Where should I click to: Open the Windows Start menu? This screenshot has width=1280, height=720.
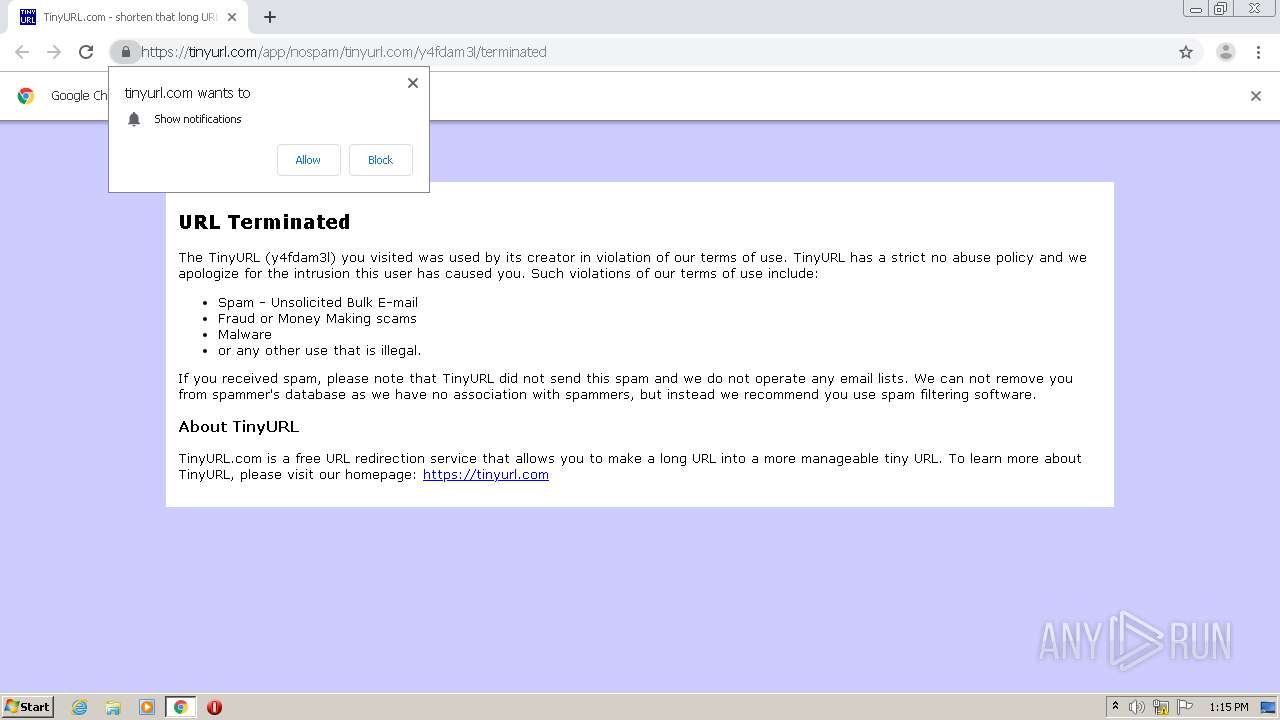pyautogui.click(x=27, y=706)
